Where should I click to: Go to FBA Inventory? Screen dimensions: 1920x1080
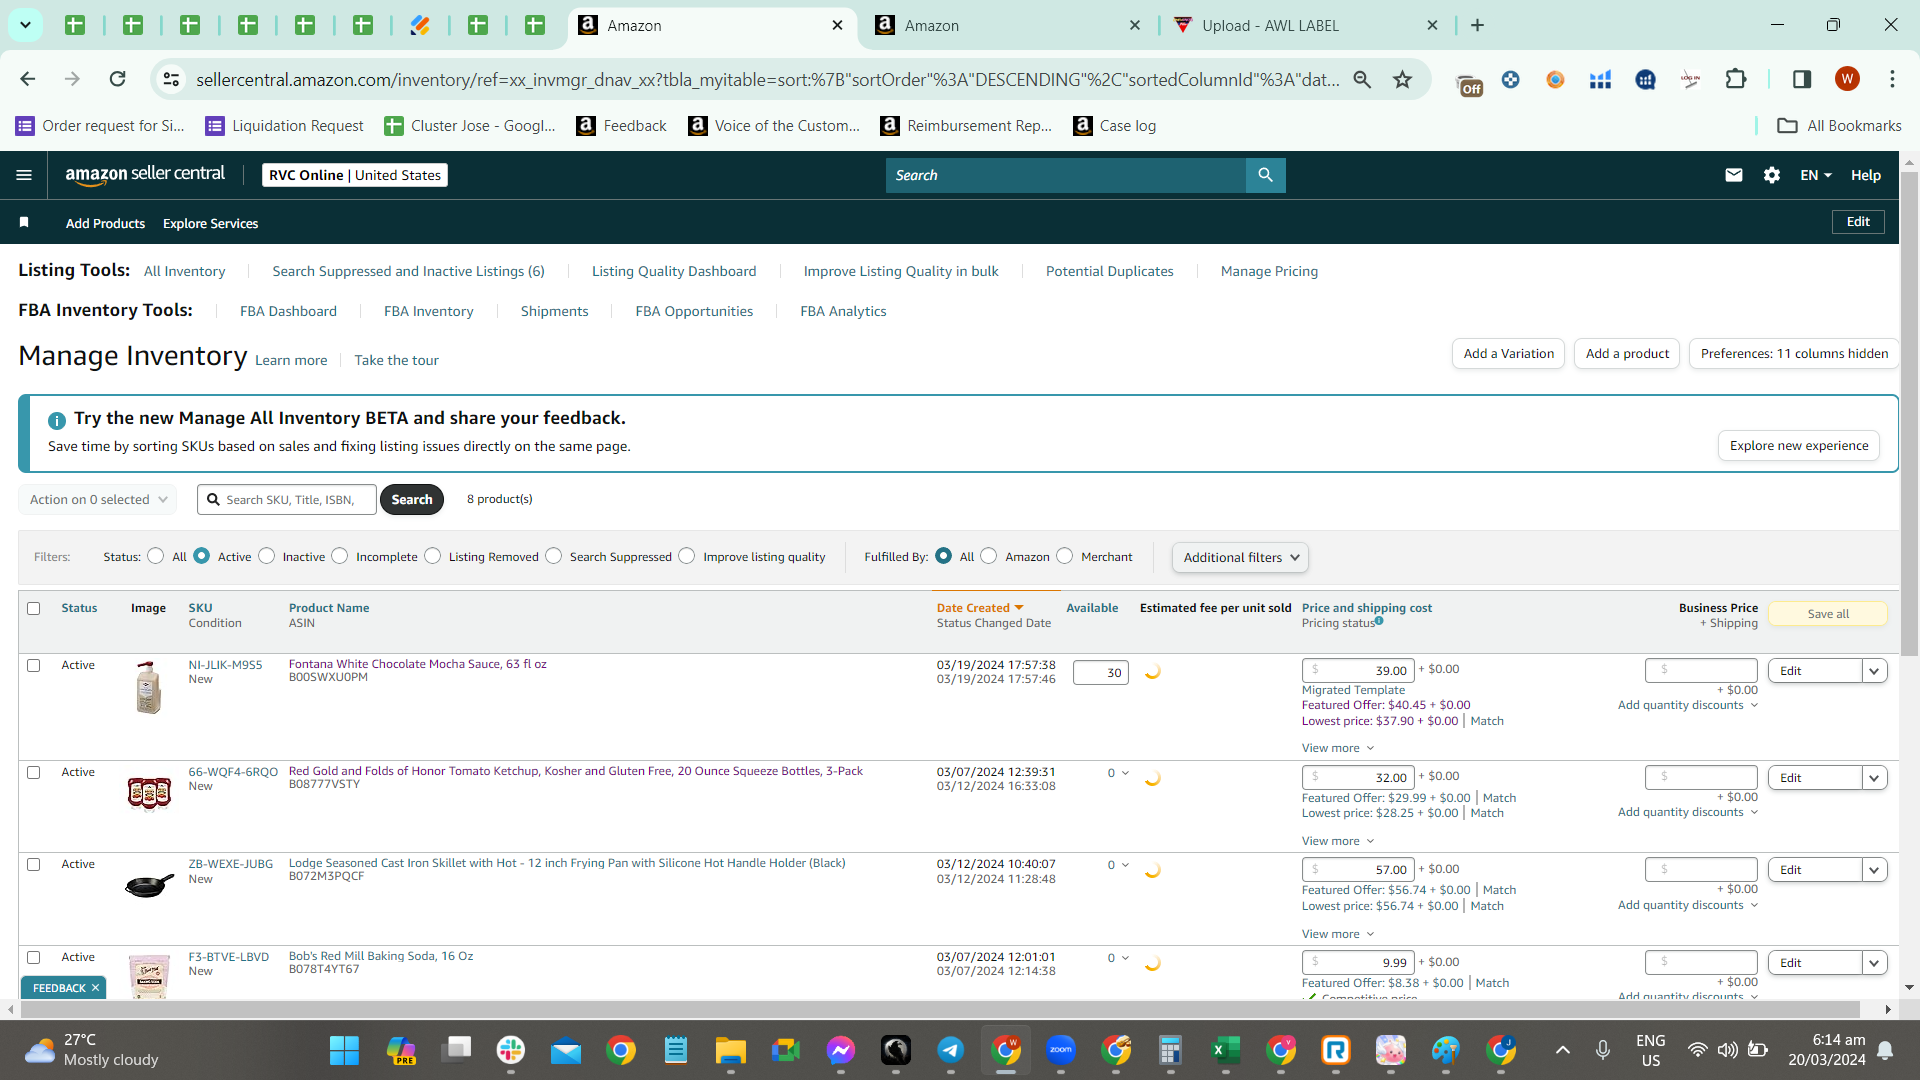pyautogui.click(x=428, y=311)
